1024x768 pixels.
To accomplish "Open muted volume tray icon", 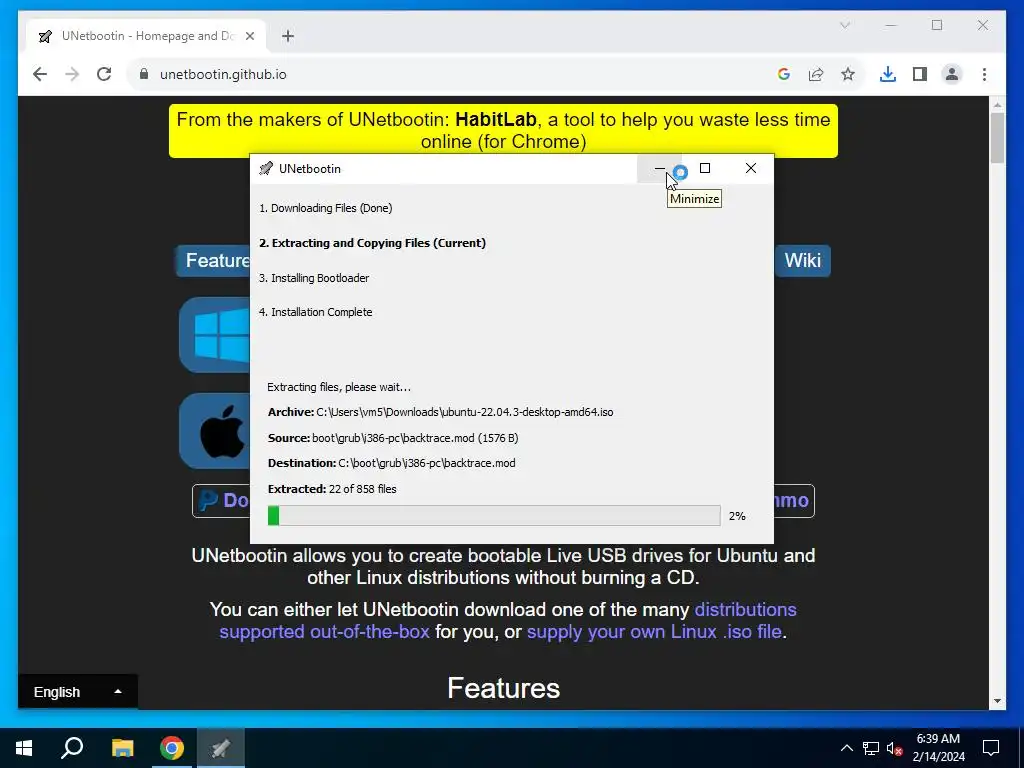I will tap(895, 748).
